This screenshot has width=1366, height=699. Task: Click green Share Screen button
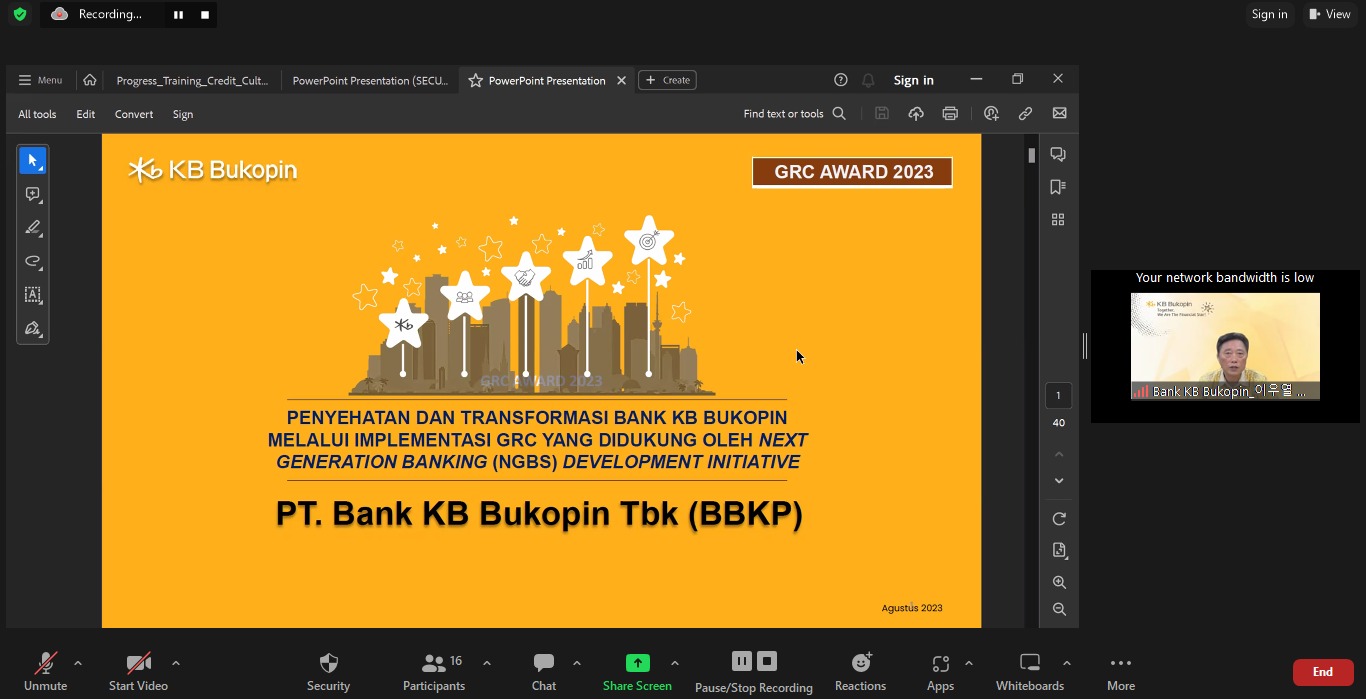tap(637, 671)
